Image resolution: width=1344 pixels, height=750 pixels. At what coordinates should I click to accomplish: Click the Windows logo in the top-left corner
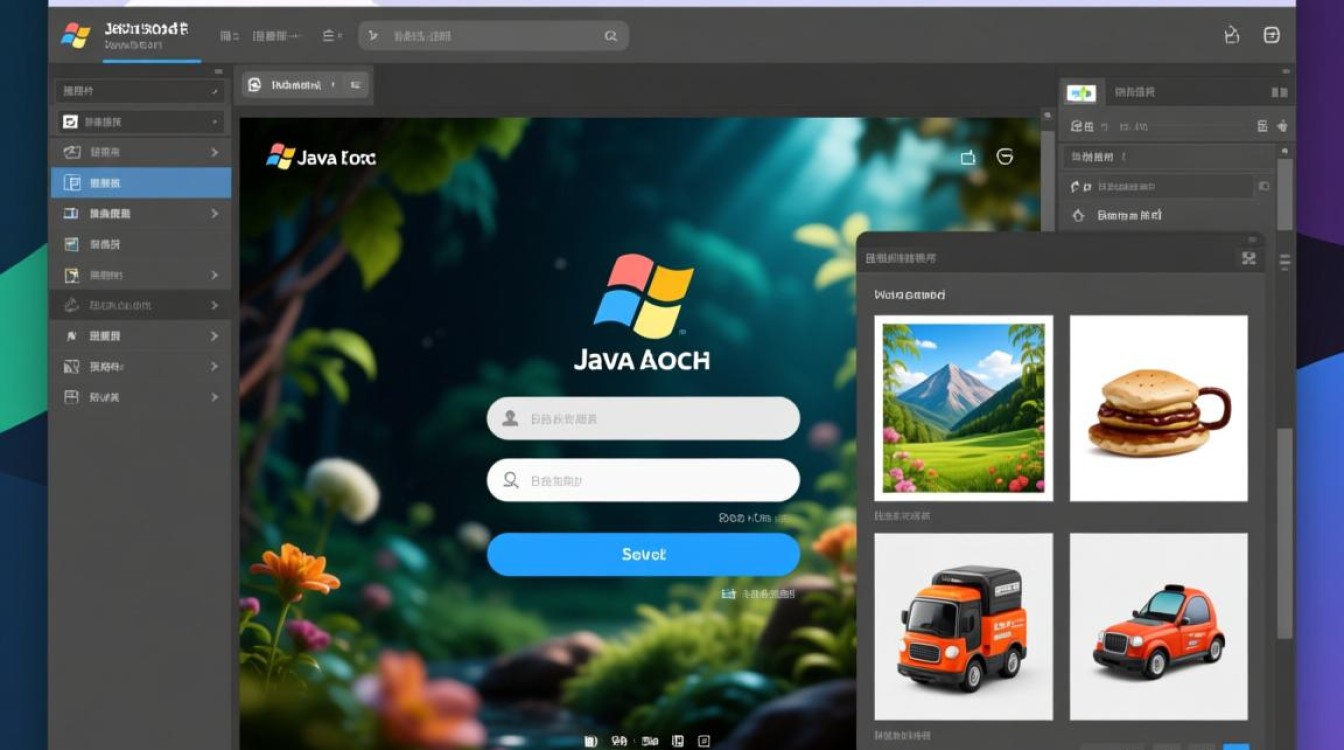(75, 34)
